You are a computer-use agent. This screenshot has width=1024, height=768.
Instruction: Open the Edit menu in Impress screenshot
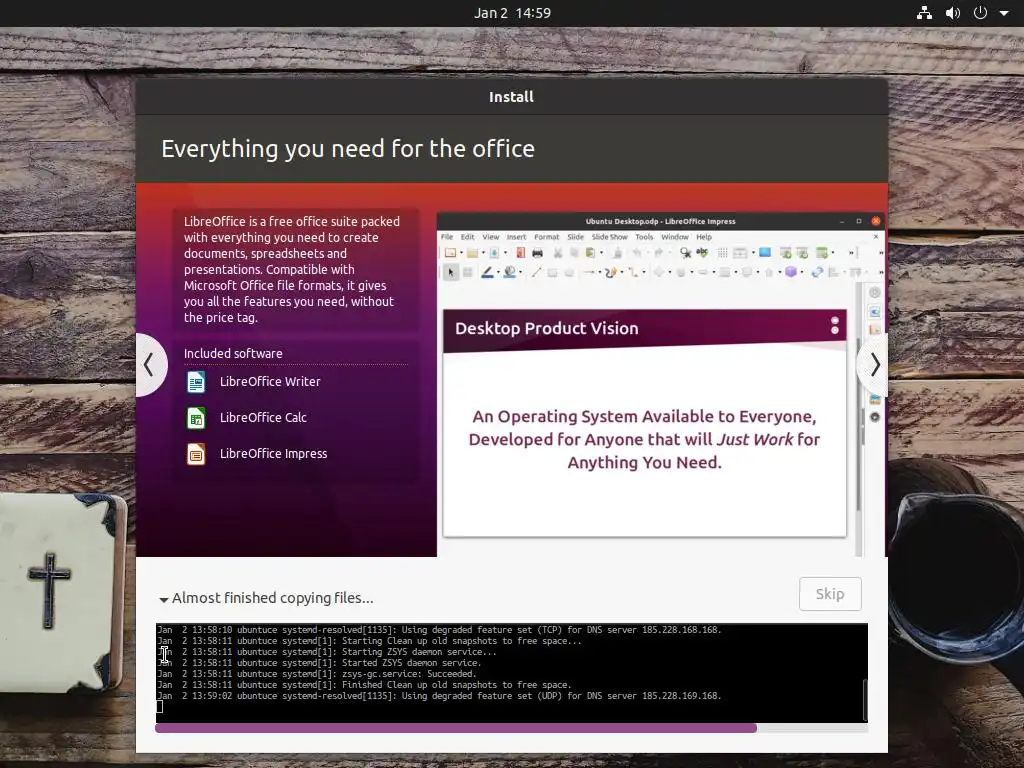[x=468, y=237]
